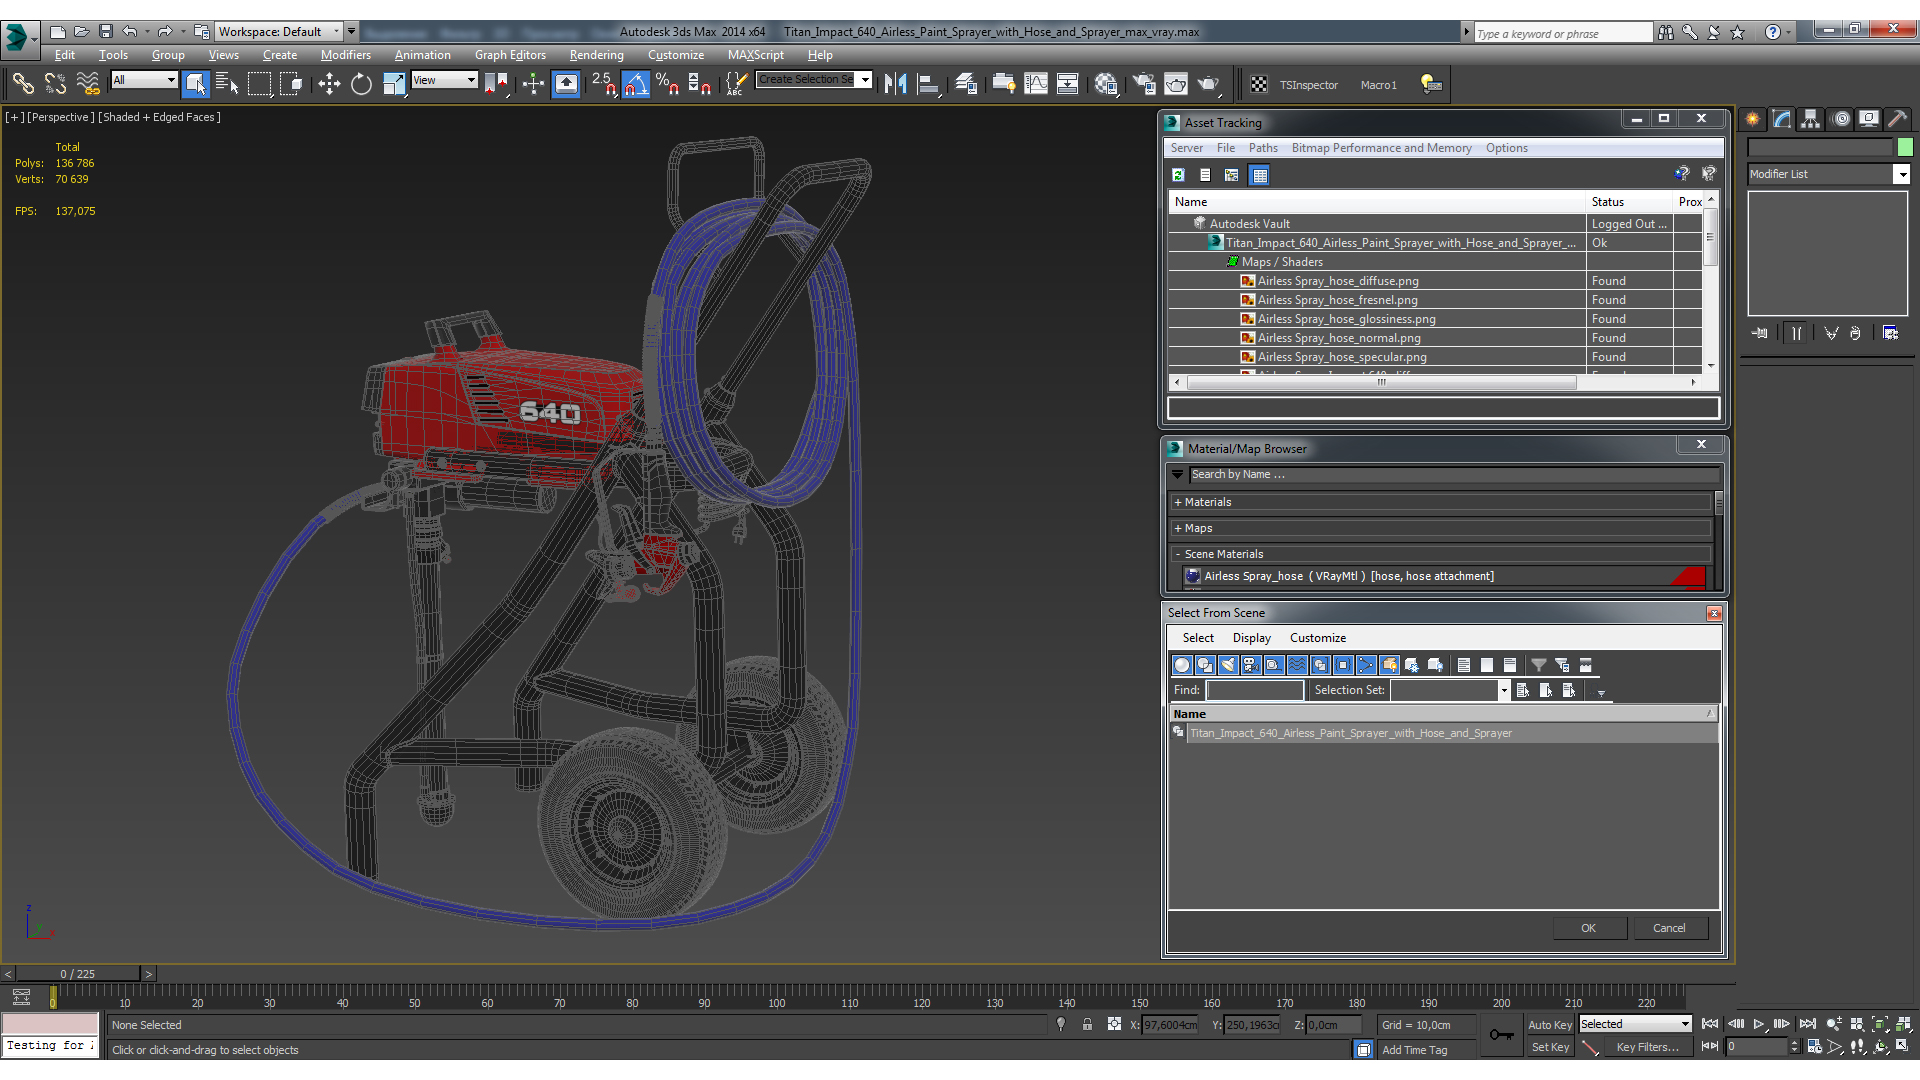Click OK in Select From Scene
Viewport: 1920px width, 1080px height.
click(1588, 928)
